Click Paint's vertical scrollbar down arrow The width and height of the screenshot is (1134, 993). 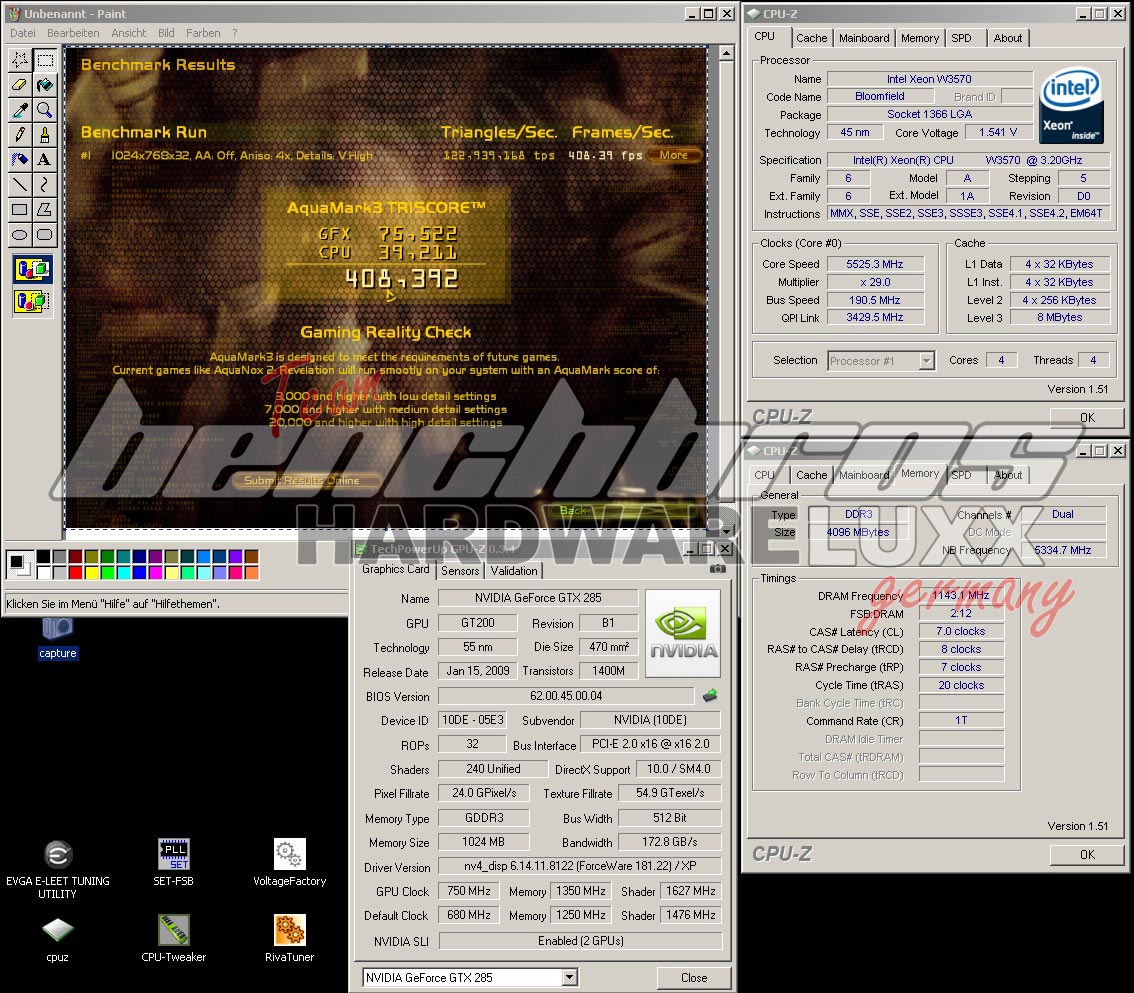(726, 531)
